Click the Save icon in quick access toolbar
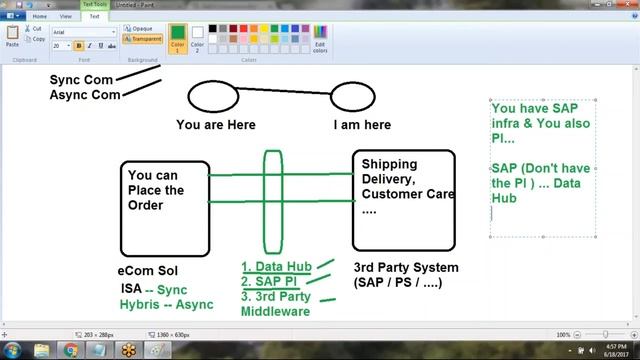 tap(19, 5)
